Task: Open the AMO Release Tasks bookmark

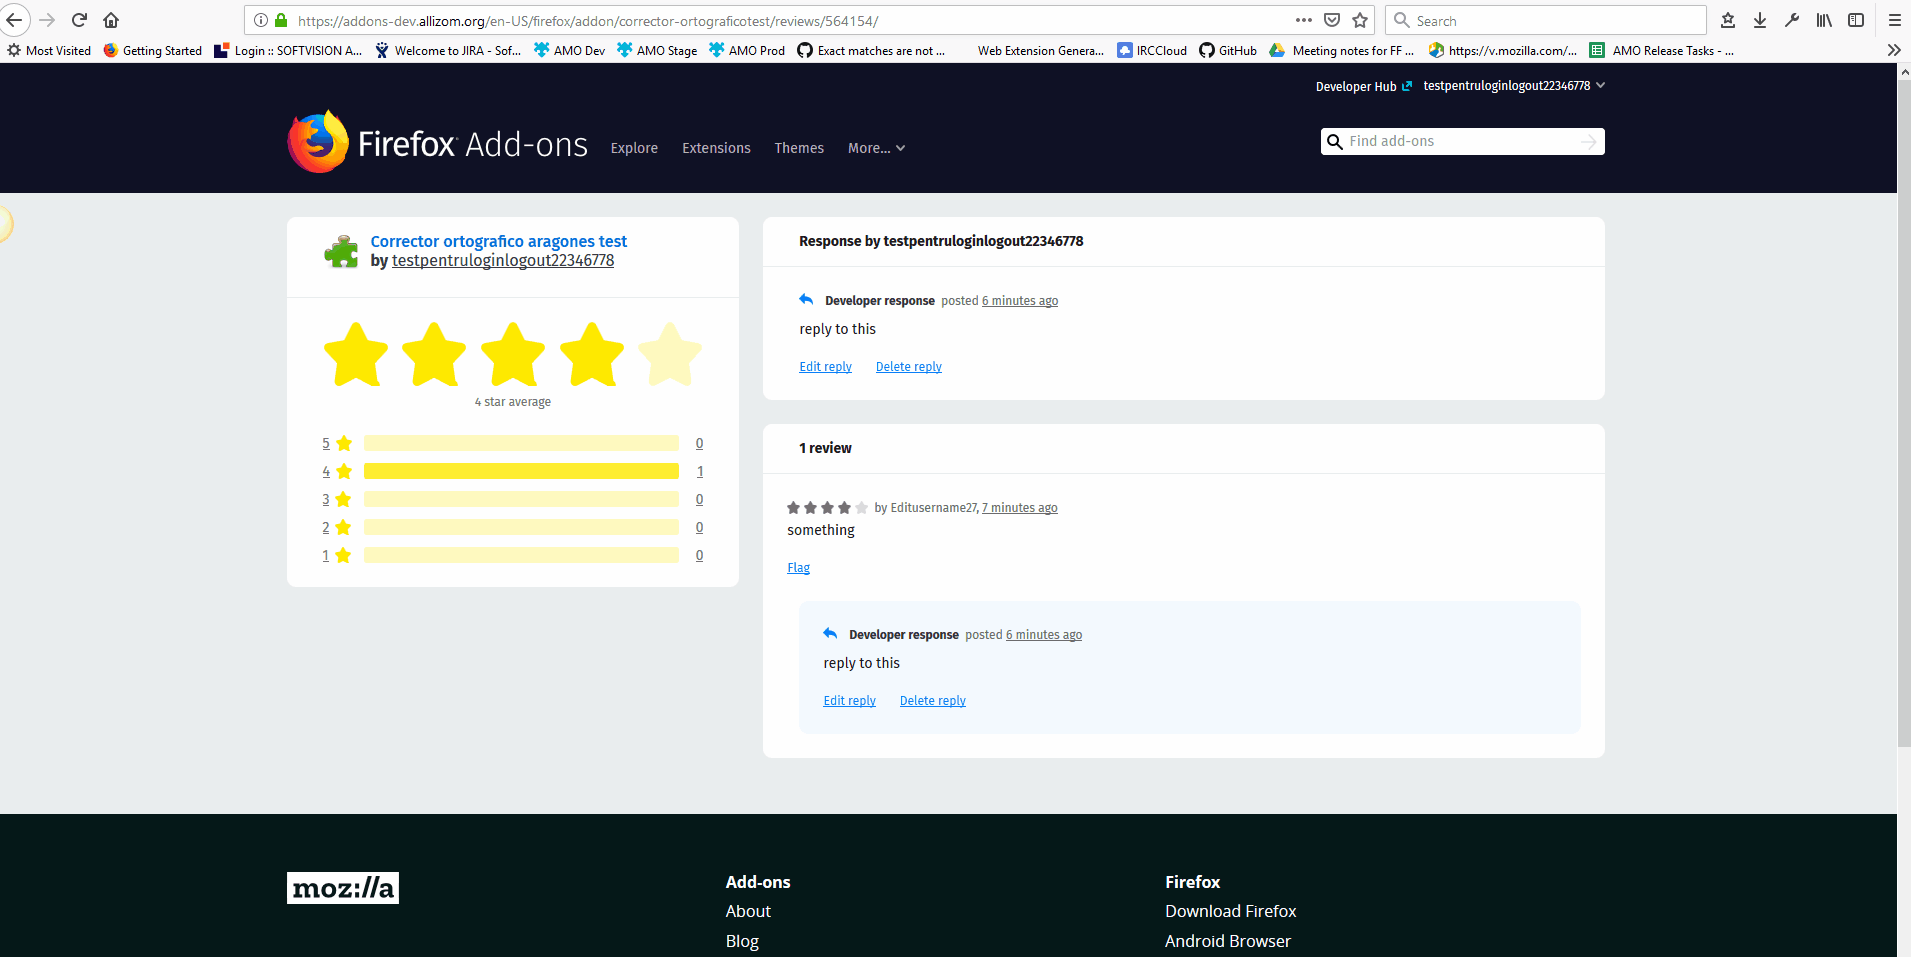Action: [1661, 50]
